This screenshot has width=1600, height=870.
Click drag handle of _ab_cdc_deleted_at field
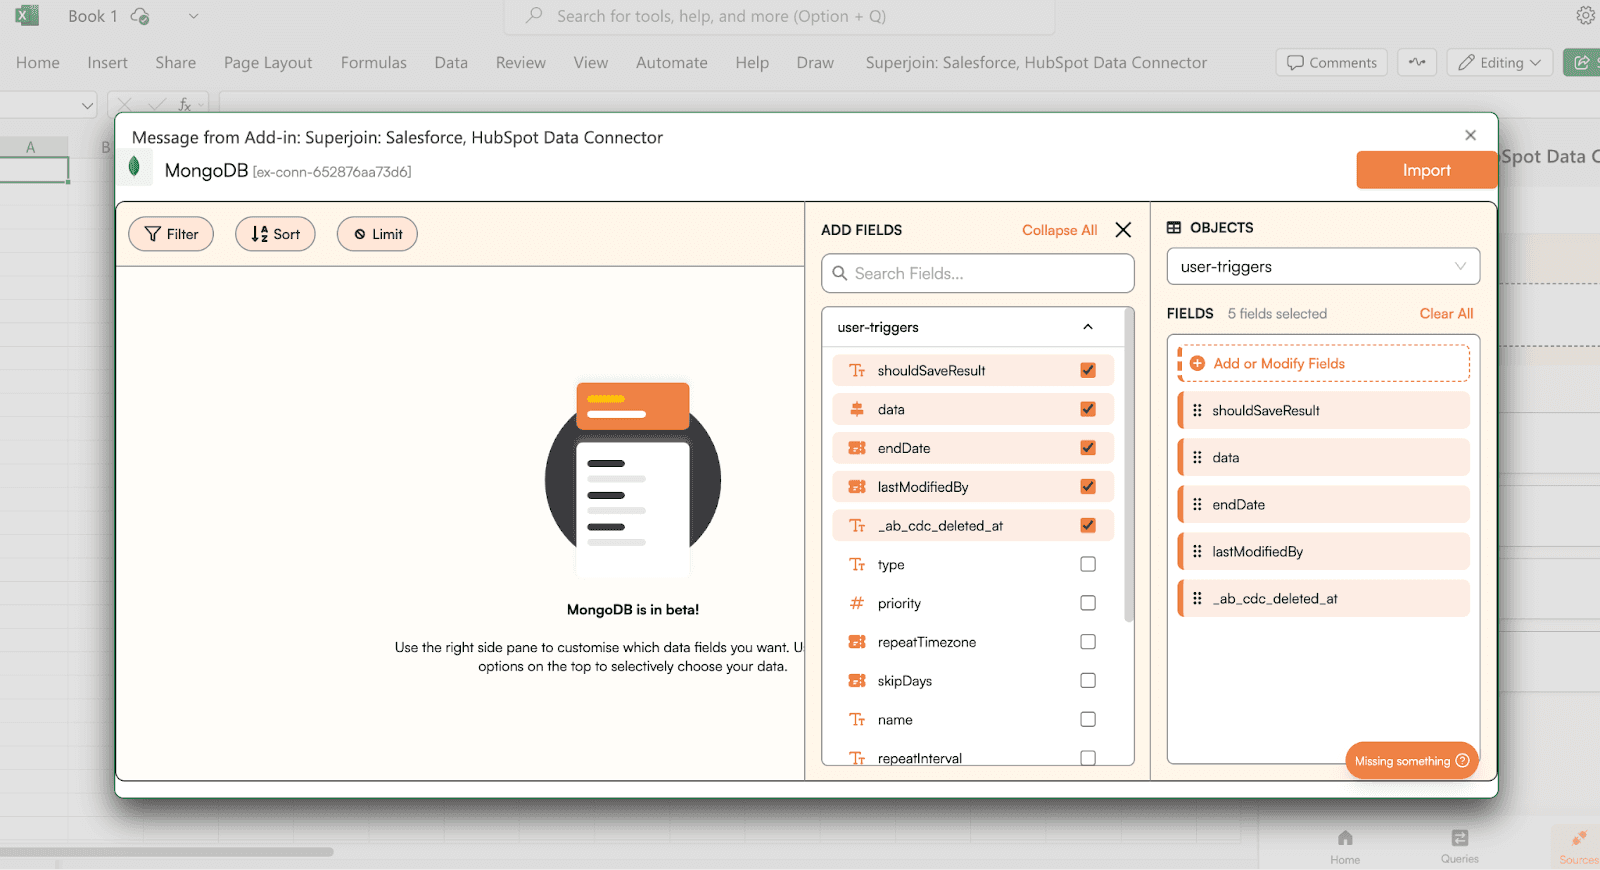pyautogui.click(x=1197, y=598)
